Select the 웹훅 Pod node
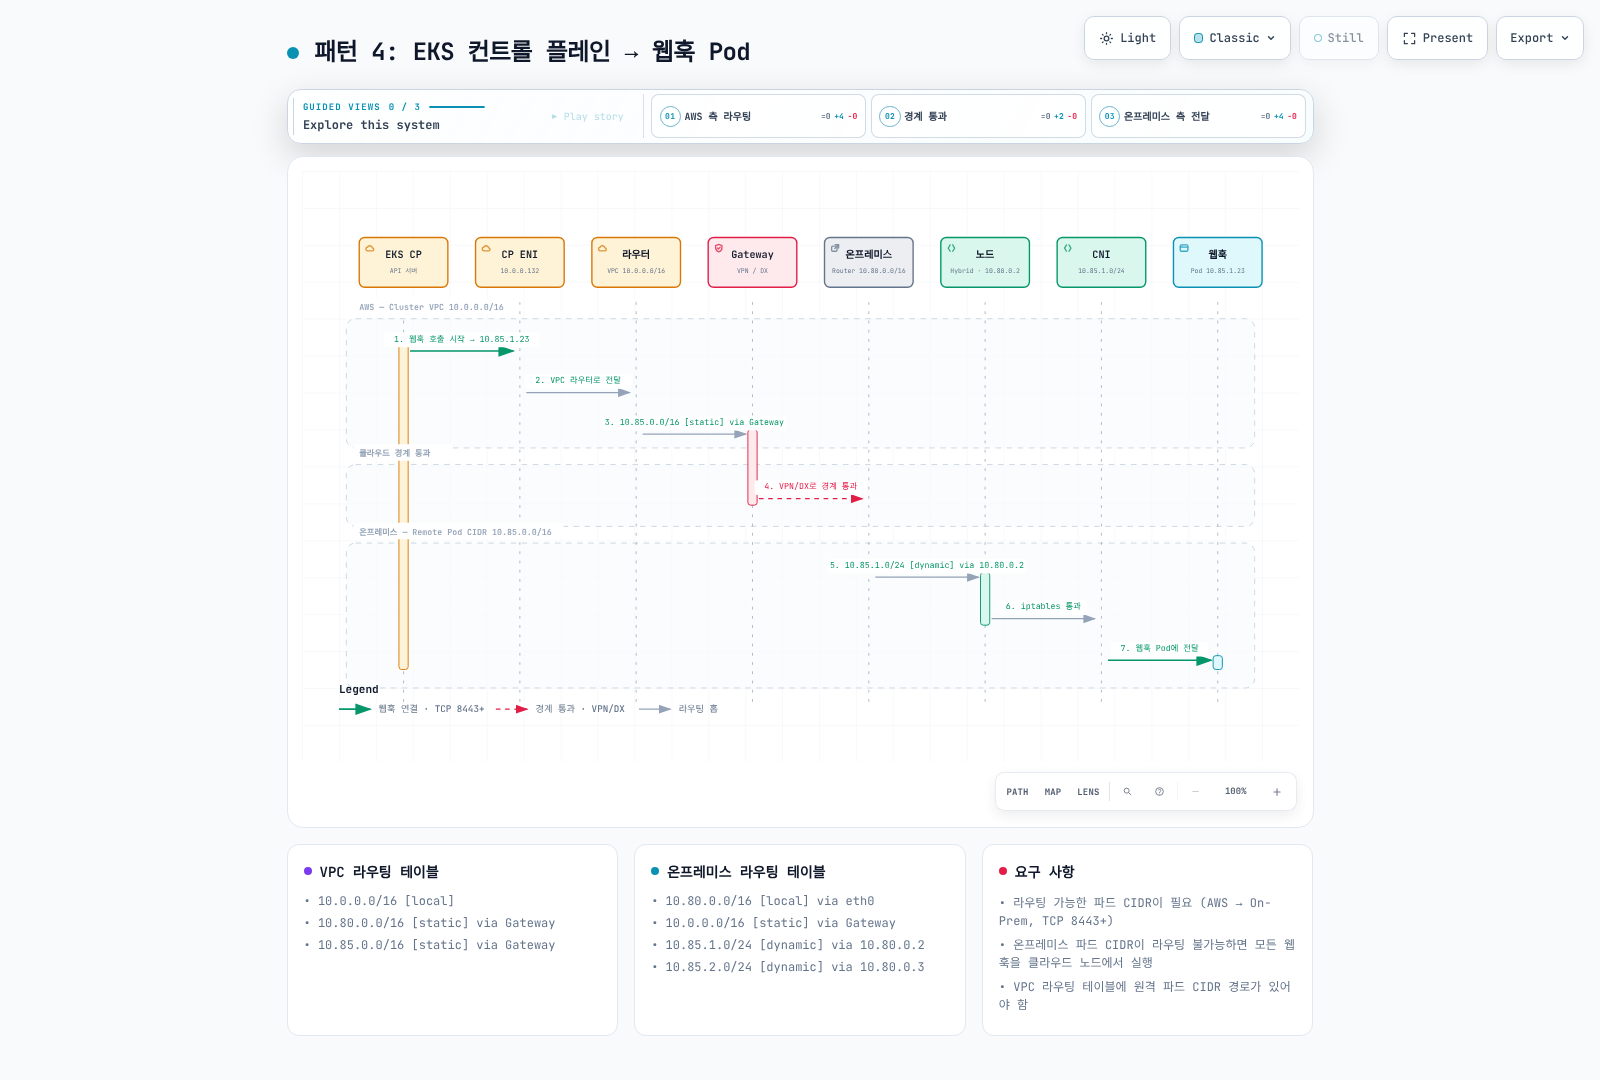 coord(1218,262)
